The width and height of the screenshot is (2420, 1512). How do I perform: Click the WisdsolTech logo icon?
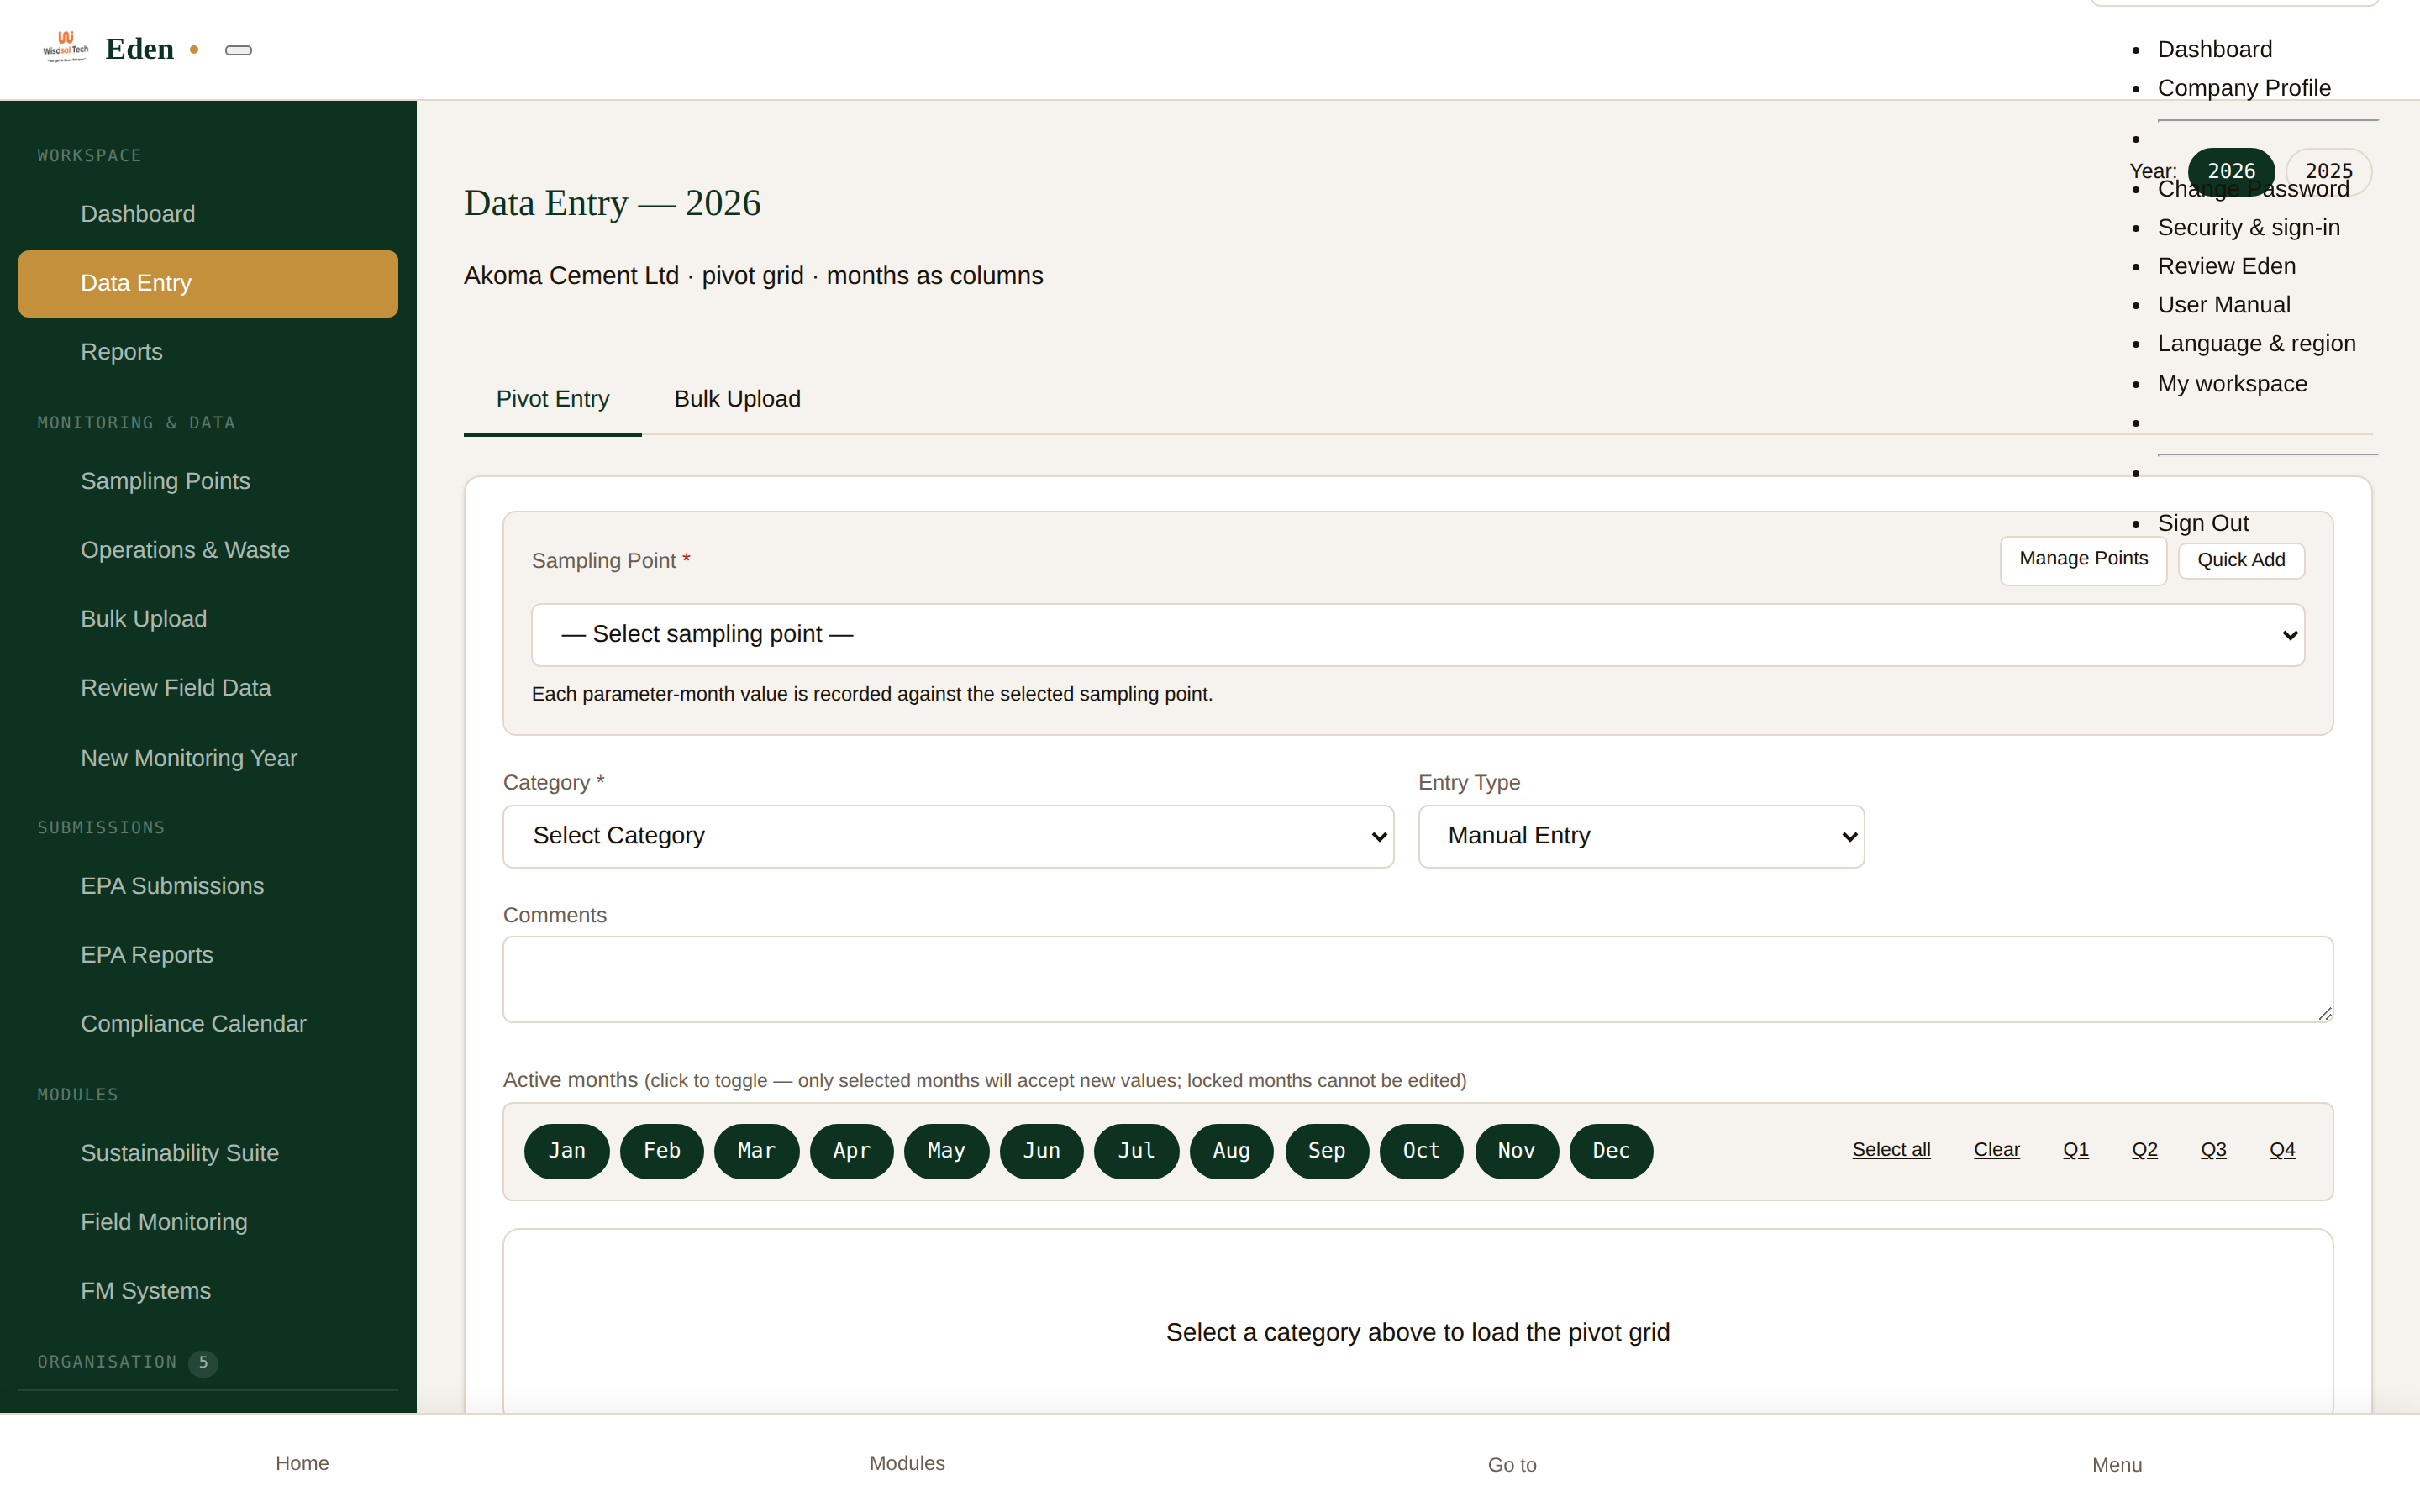66,47
